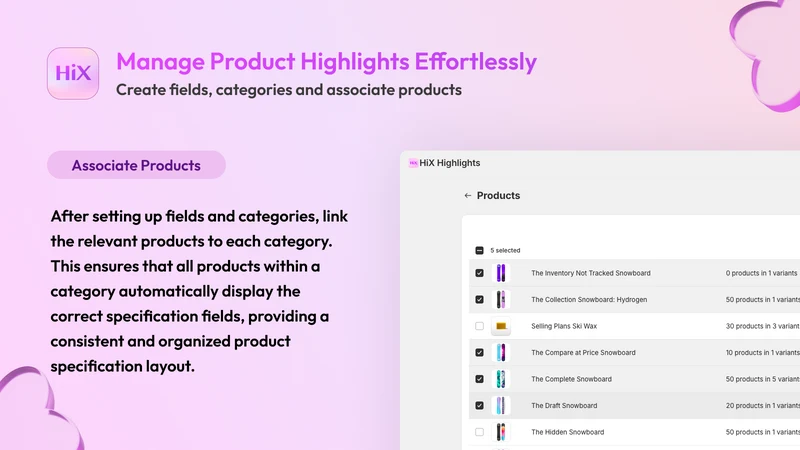Open The Collection Snowboard: Hydrogen thumbnail
The width and height of the screenshot is (800, 450).
(501, 299)
